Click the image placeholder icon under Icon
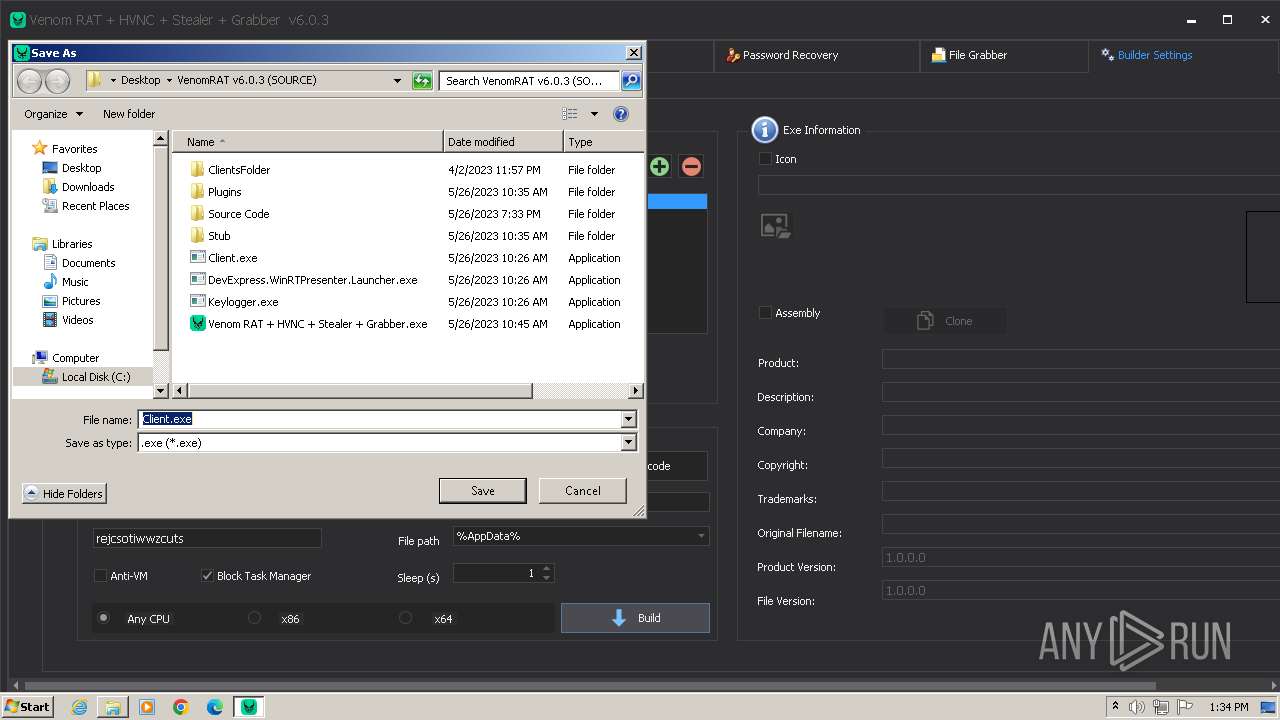The image size is (1280, 720). [775, 225]
